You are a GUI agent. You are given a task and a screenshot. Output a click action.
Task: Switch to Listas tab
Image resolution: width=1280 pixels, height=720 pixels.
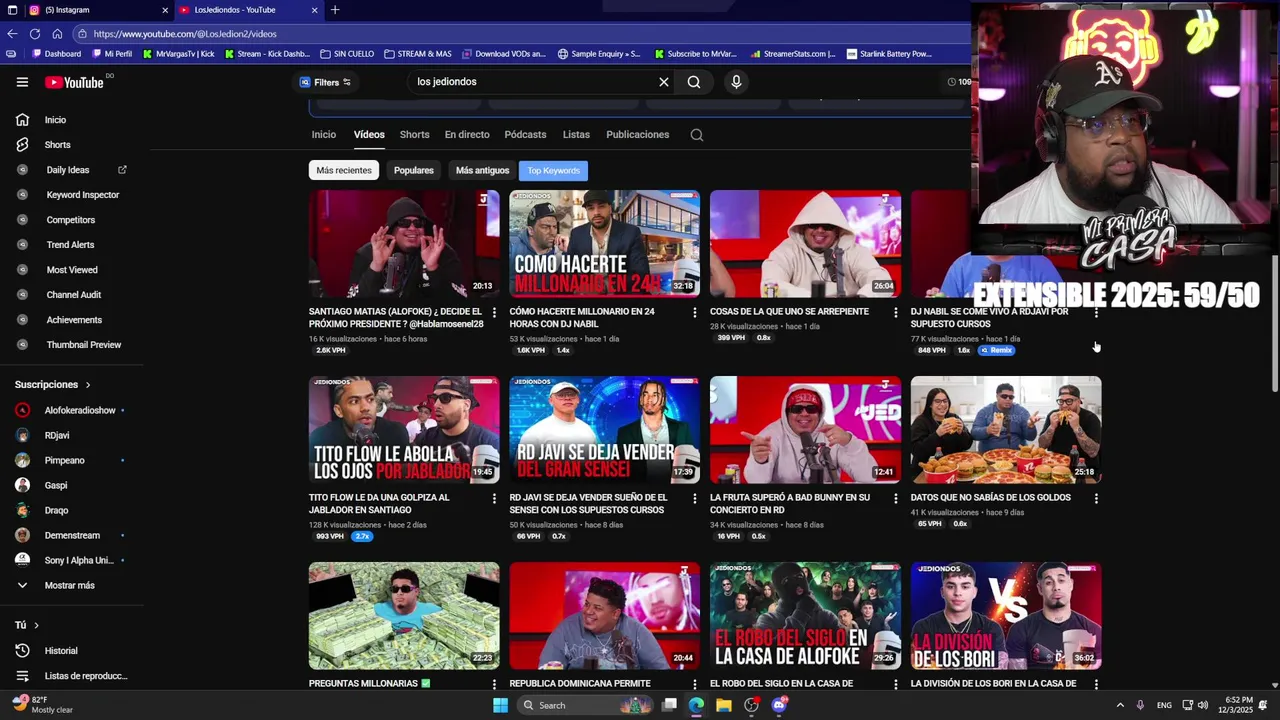coord(576,135)
